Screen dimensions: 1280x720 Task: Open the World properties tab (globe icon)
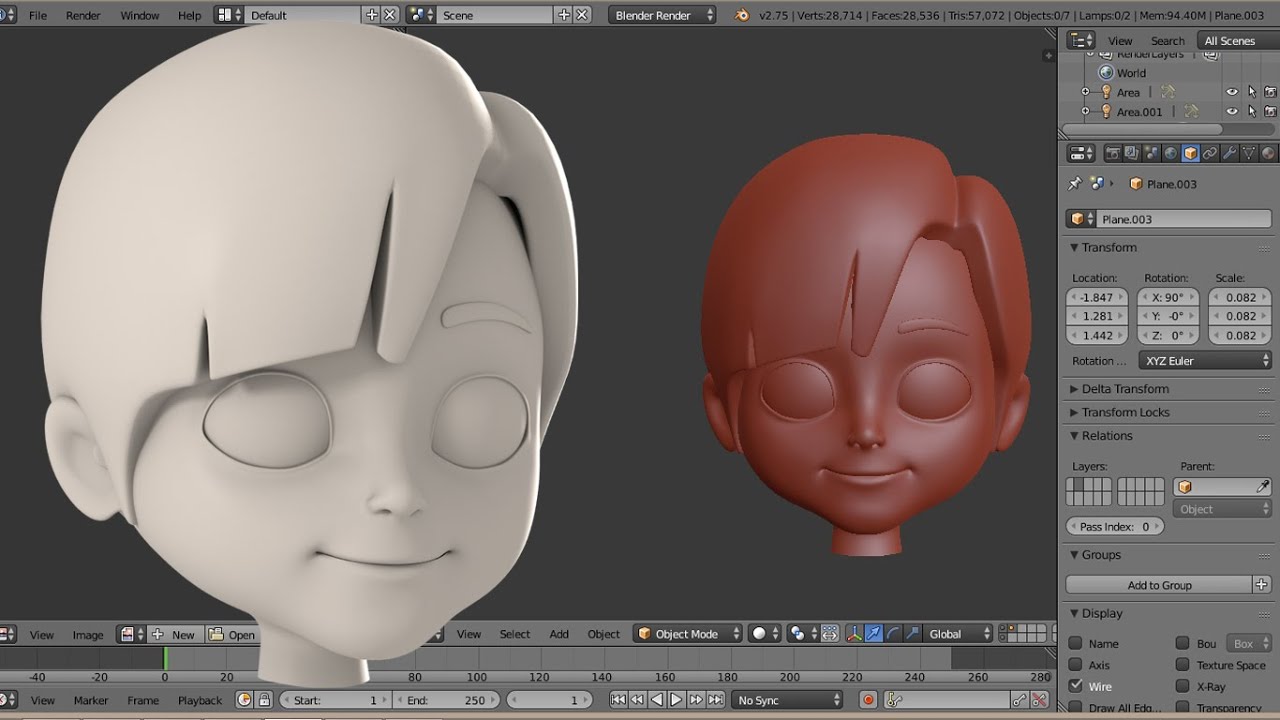pyautogui.click(x=1170, y=153)
